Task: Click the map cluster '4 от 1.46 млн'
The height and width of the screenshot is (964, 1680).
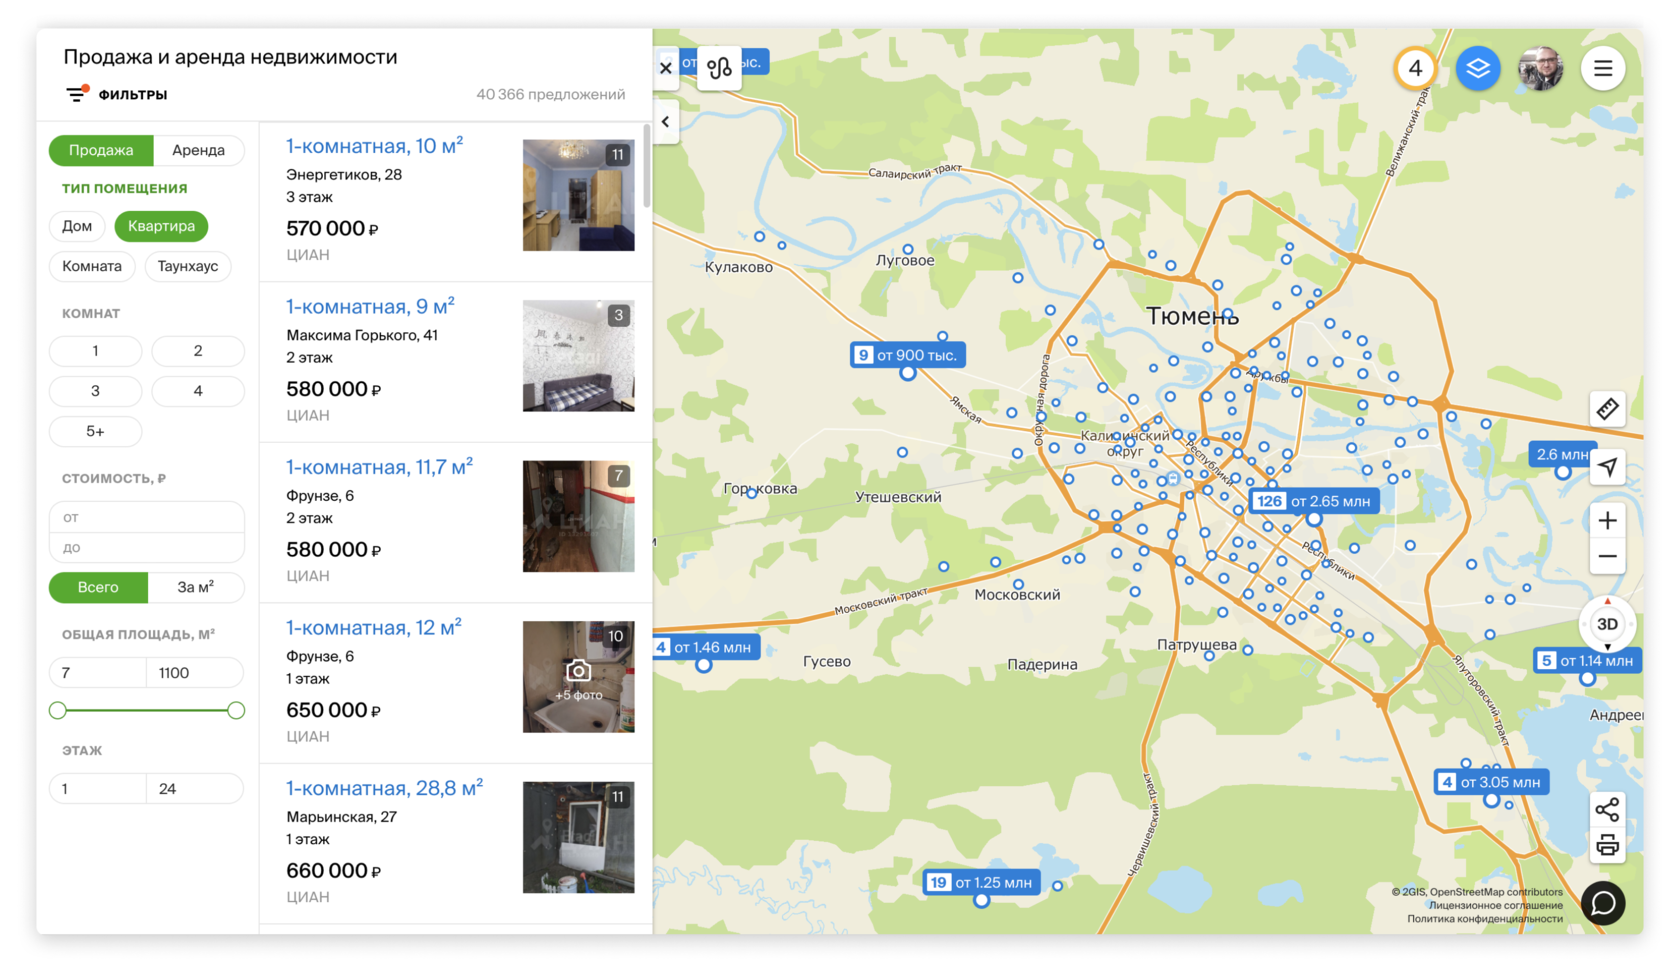Action: pyautogui.click(x=707, y=647)
